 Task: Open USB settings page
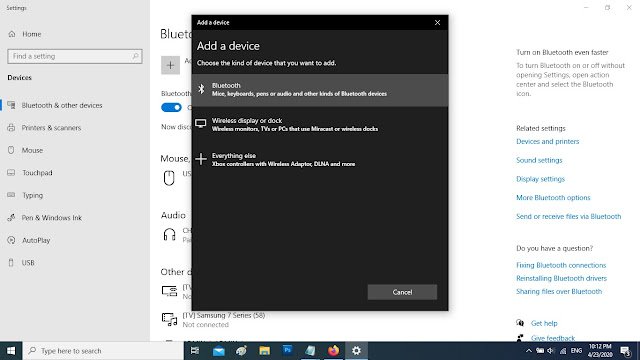click(28, 263)
